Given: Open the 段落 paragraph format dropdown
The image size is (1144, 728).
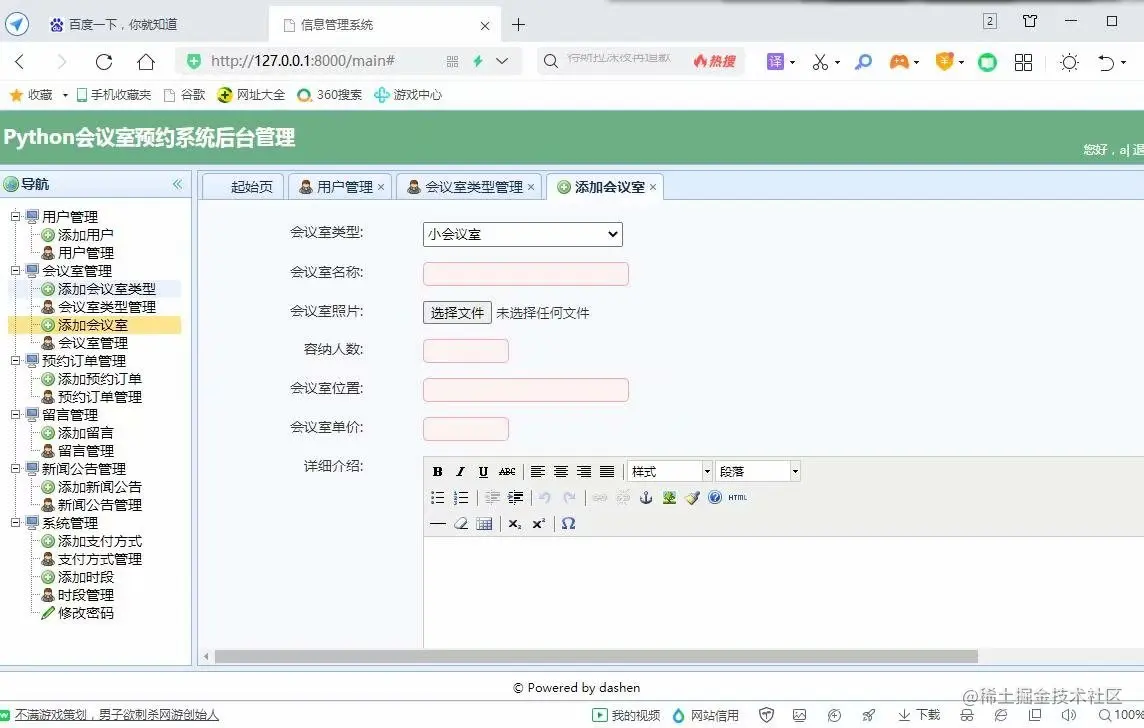Looking at the screenshot, I should point(758,471).
